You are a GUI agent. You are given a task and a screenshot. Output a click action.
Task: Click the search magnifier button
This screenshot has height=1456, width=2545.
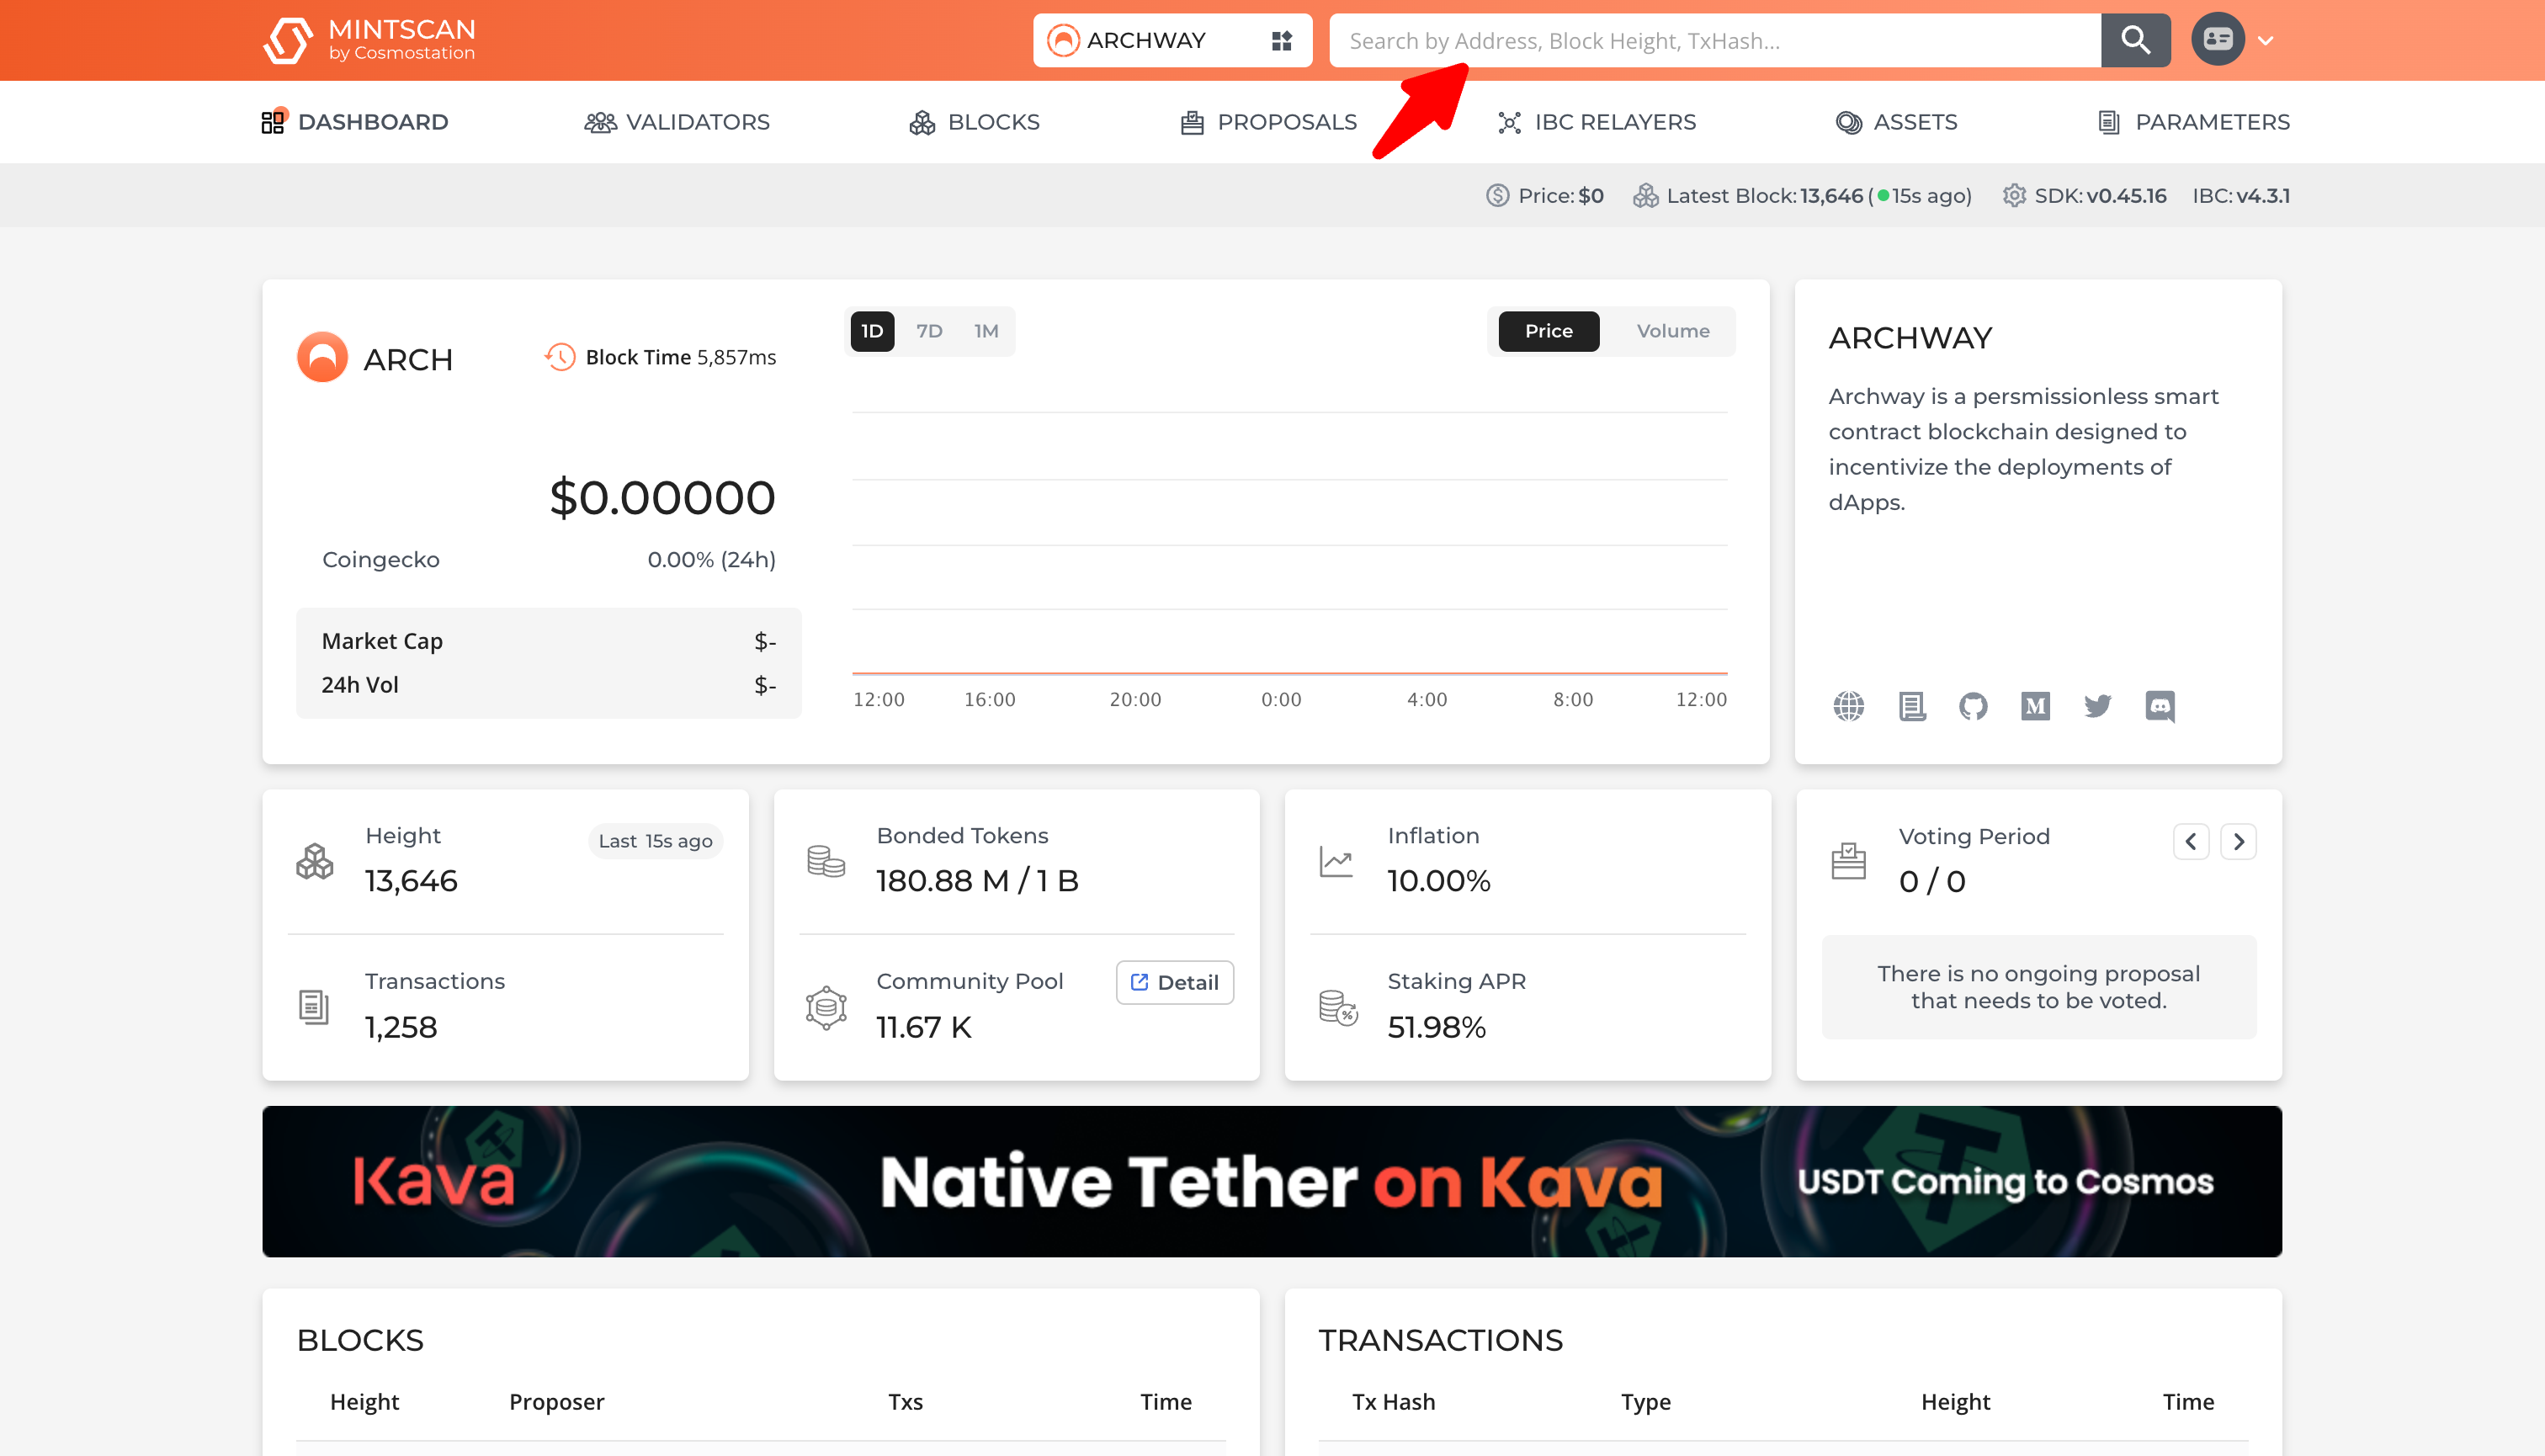[2135, 40]
